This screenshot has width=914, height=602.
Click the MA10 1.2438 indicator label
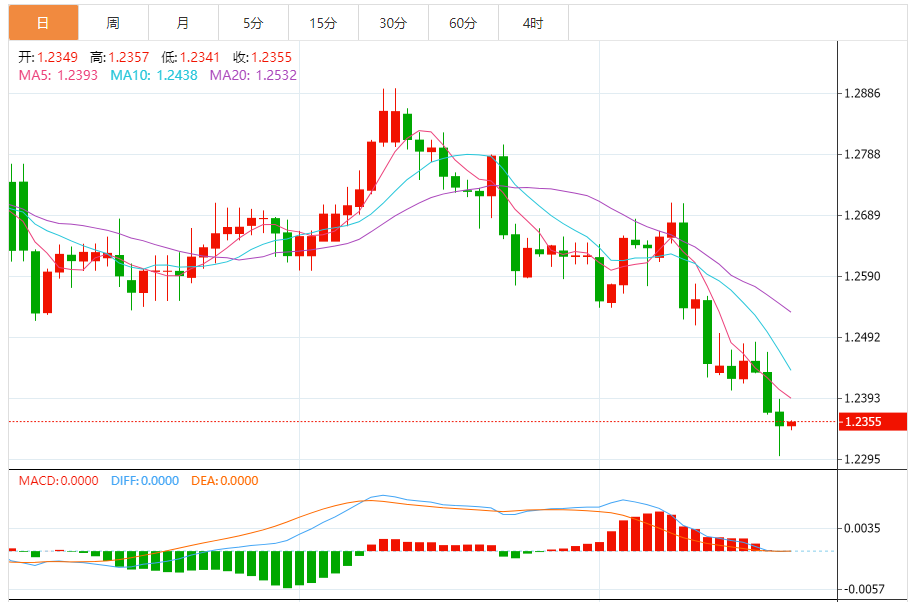[x=154, y=75]
